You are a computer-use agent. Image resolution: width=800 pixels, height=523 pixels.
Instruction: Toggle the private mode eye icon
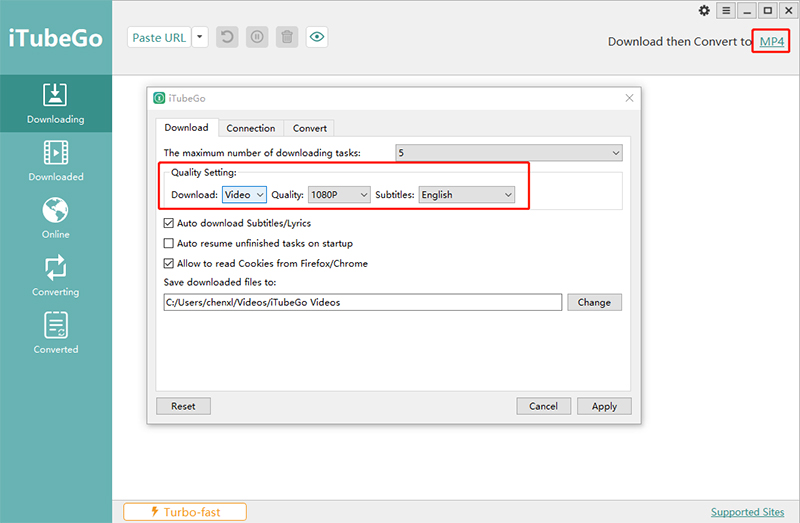click(317, 37)
